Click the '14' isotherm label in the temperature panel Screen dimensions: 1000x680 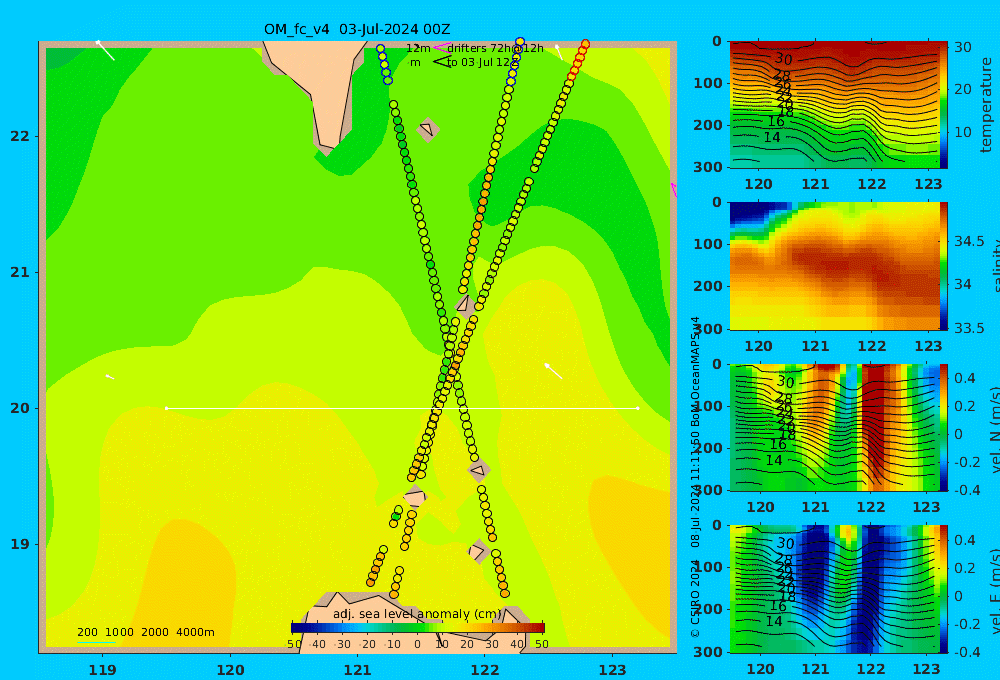[x=772, y=137]
